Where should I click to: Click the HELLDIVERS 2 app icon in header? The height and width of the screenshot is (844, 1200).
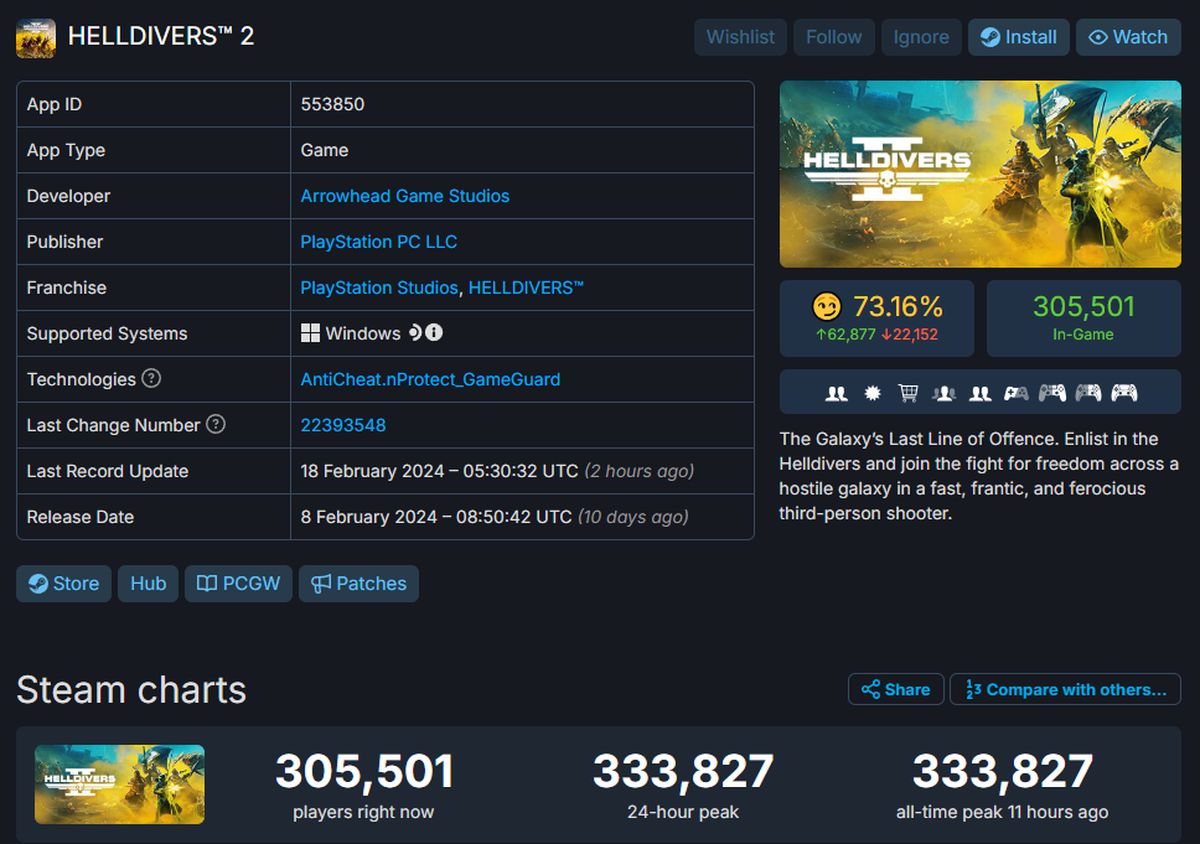pyautogui.click(x=36, y=37)
